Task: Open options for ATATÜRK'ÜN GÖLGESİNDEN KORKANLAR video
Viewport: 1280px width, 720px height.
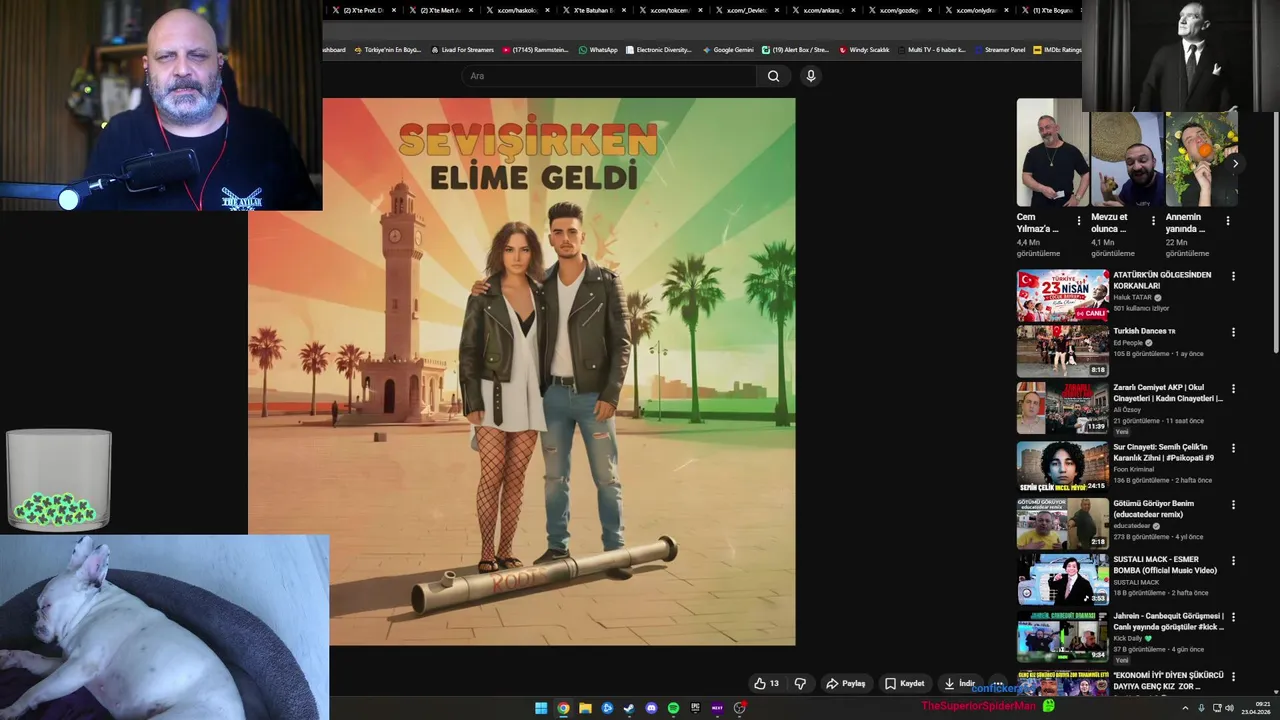Action: click(x=1233, y=276)
